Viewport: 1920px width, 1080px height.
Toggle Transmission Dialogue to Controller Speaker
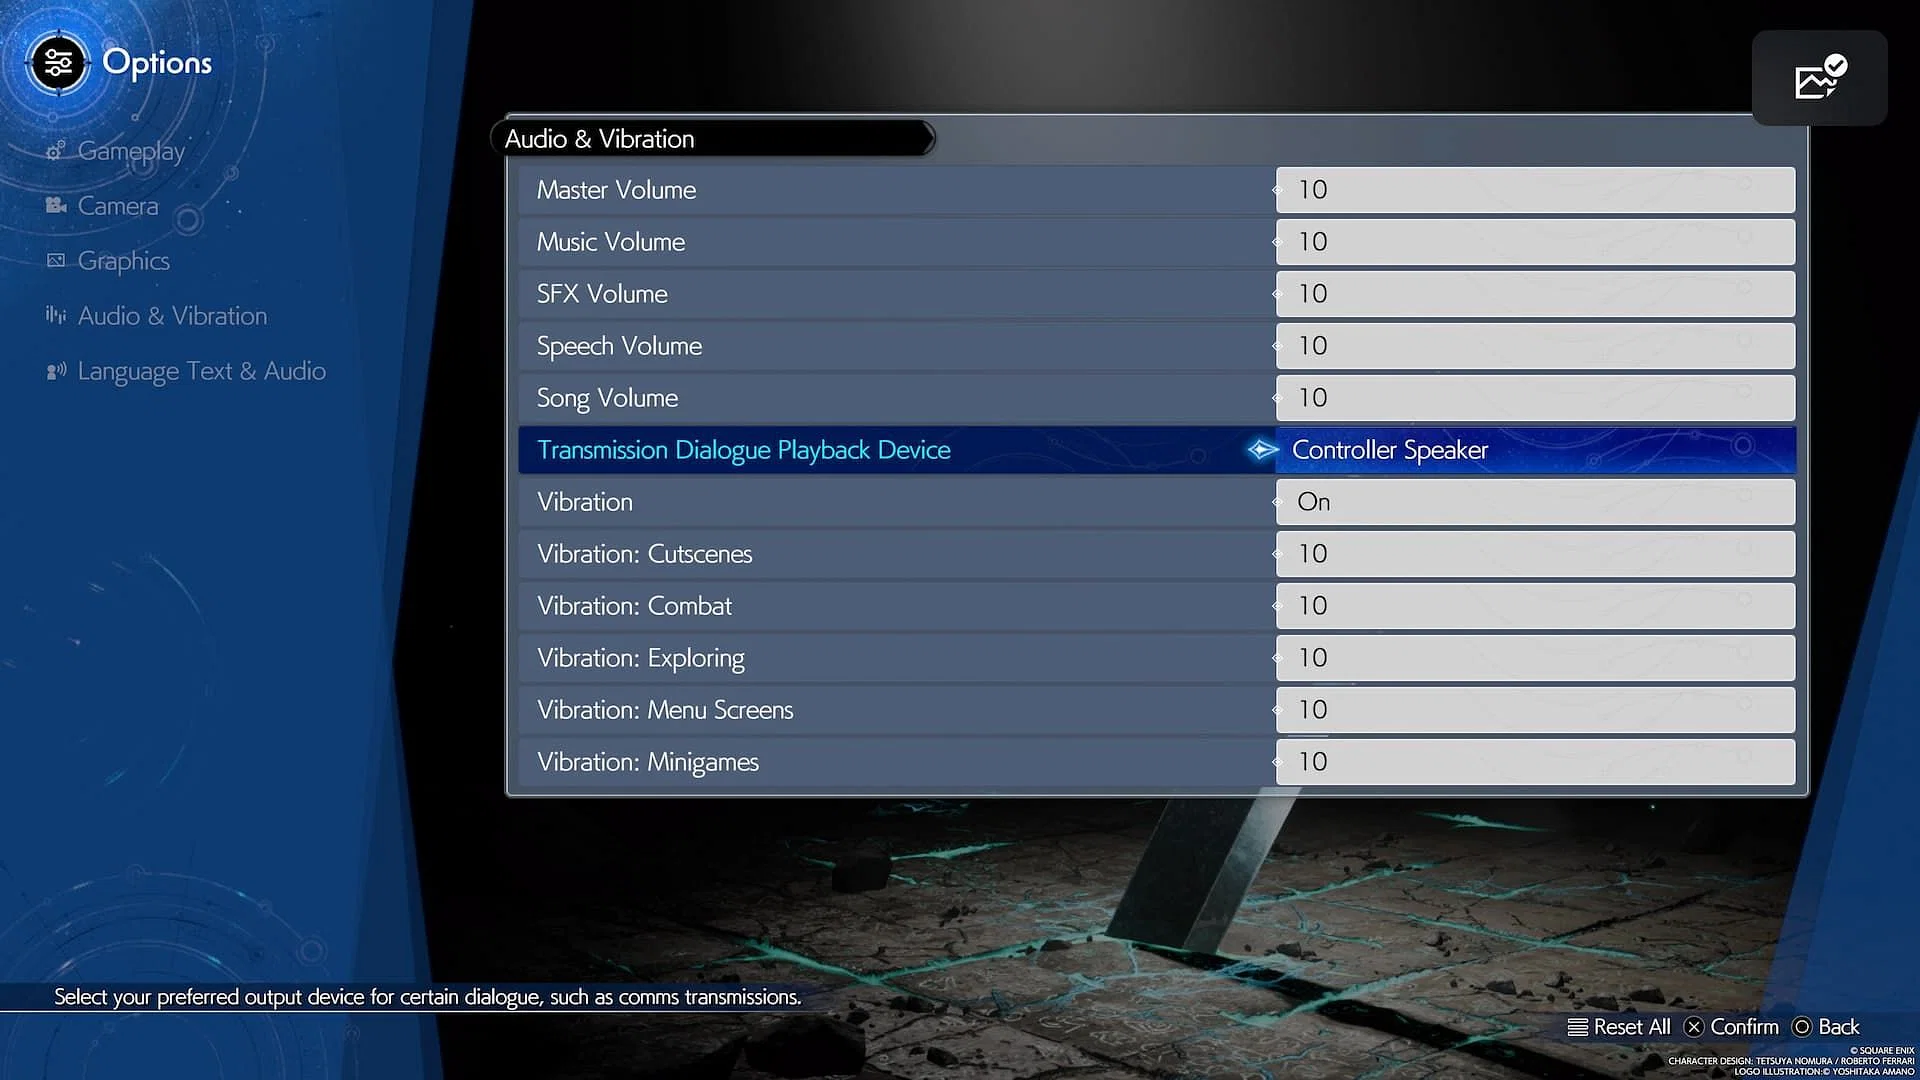coord(1532,450)
